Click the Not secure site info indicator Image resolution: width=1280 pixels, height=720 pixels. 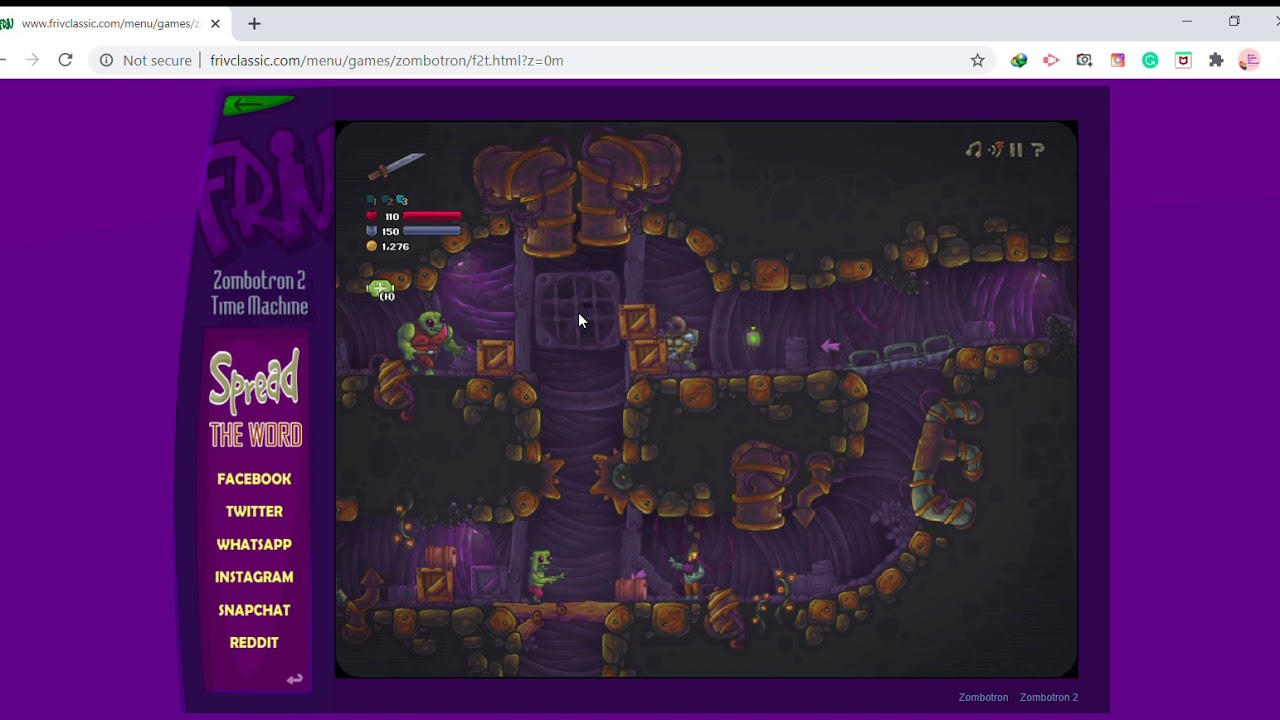coord(145,60)
